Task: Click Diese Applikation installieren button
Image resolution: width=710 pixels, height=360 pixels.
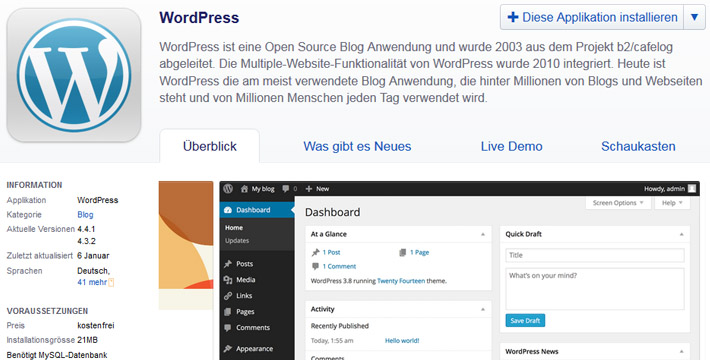Action: [592, 17]
